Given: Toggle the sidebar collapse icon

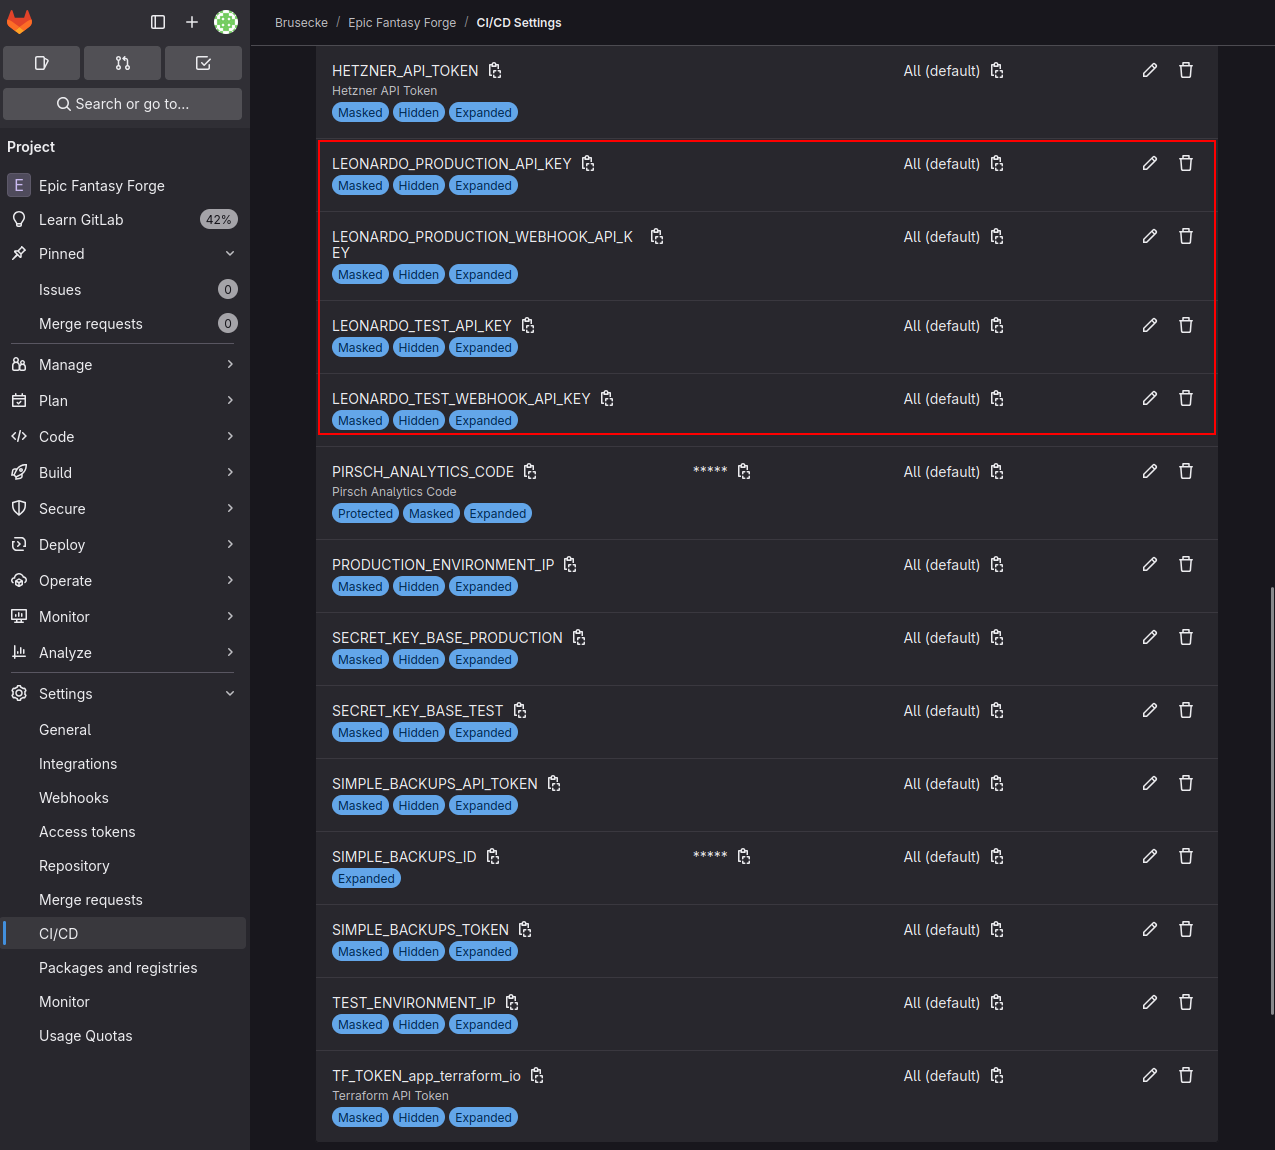Looking at the screenshot, I should [158, 22].
